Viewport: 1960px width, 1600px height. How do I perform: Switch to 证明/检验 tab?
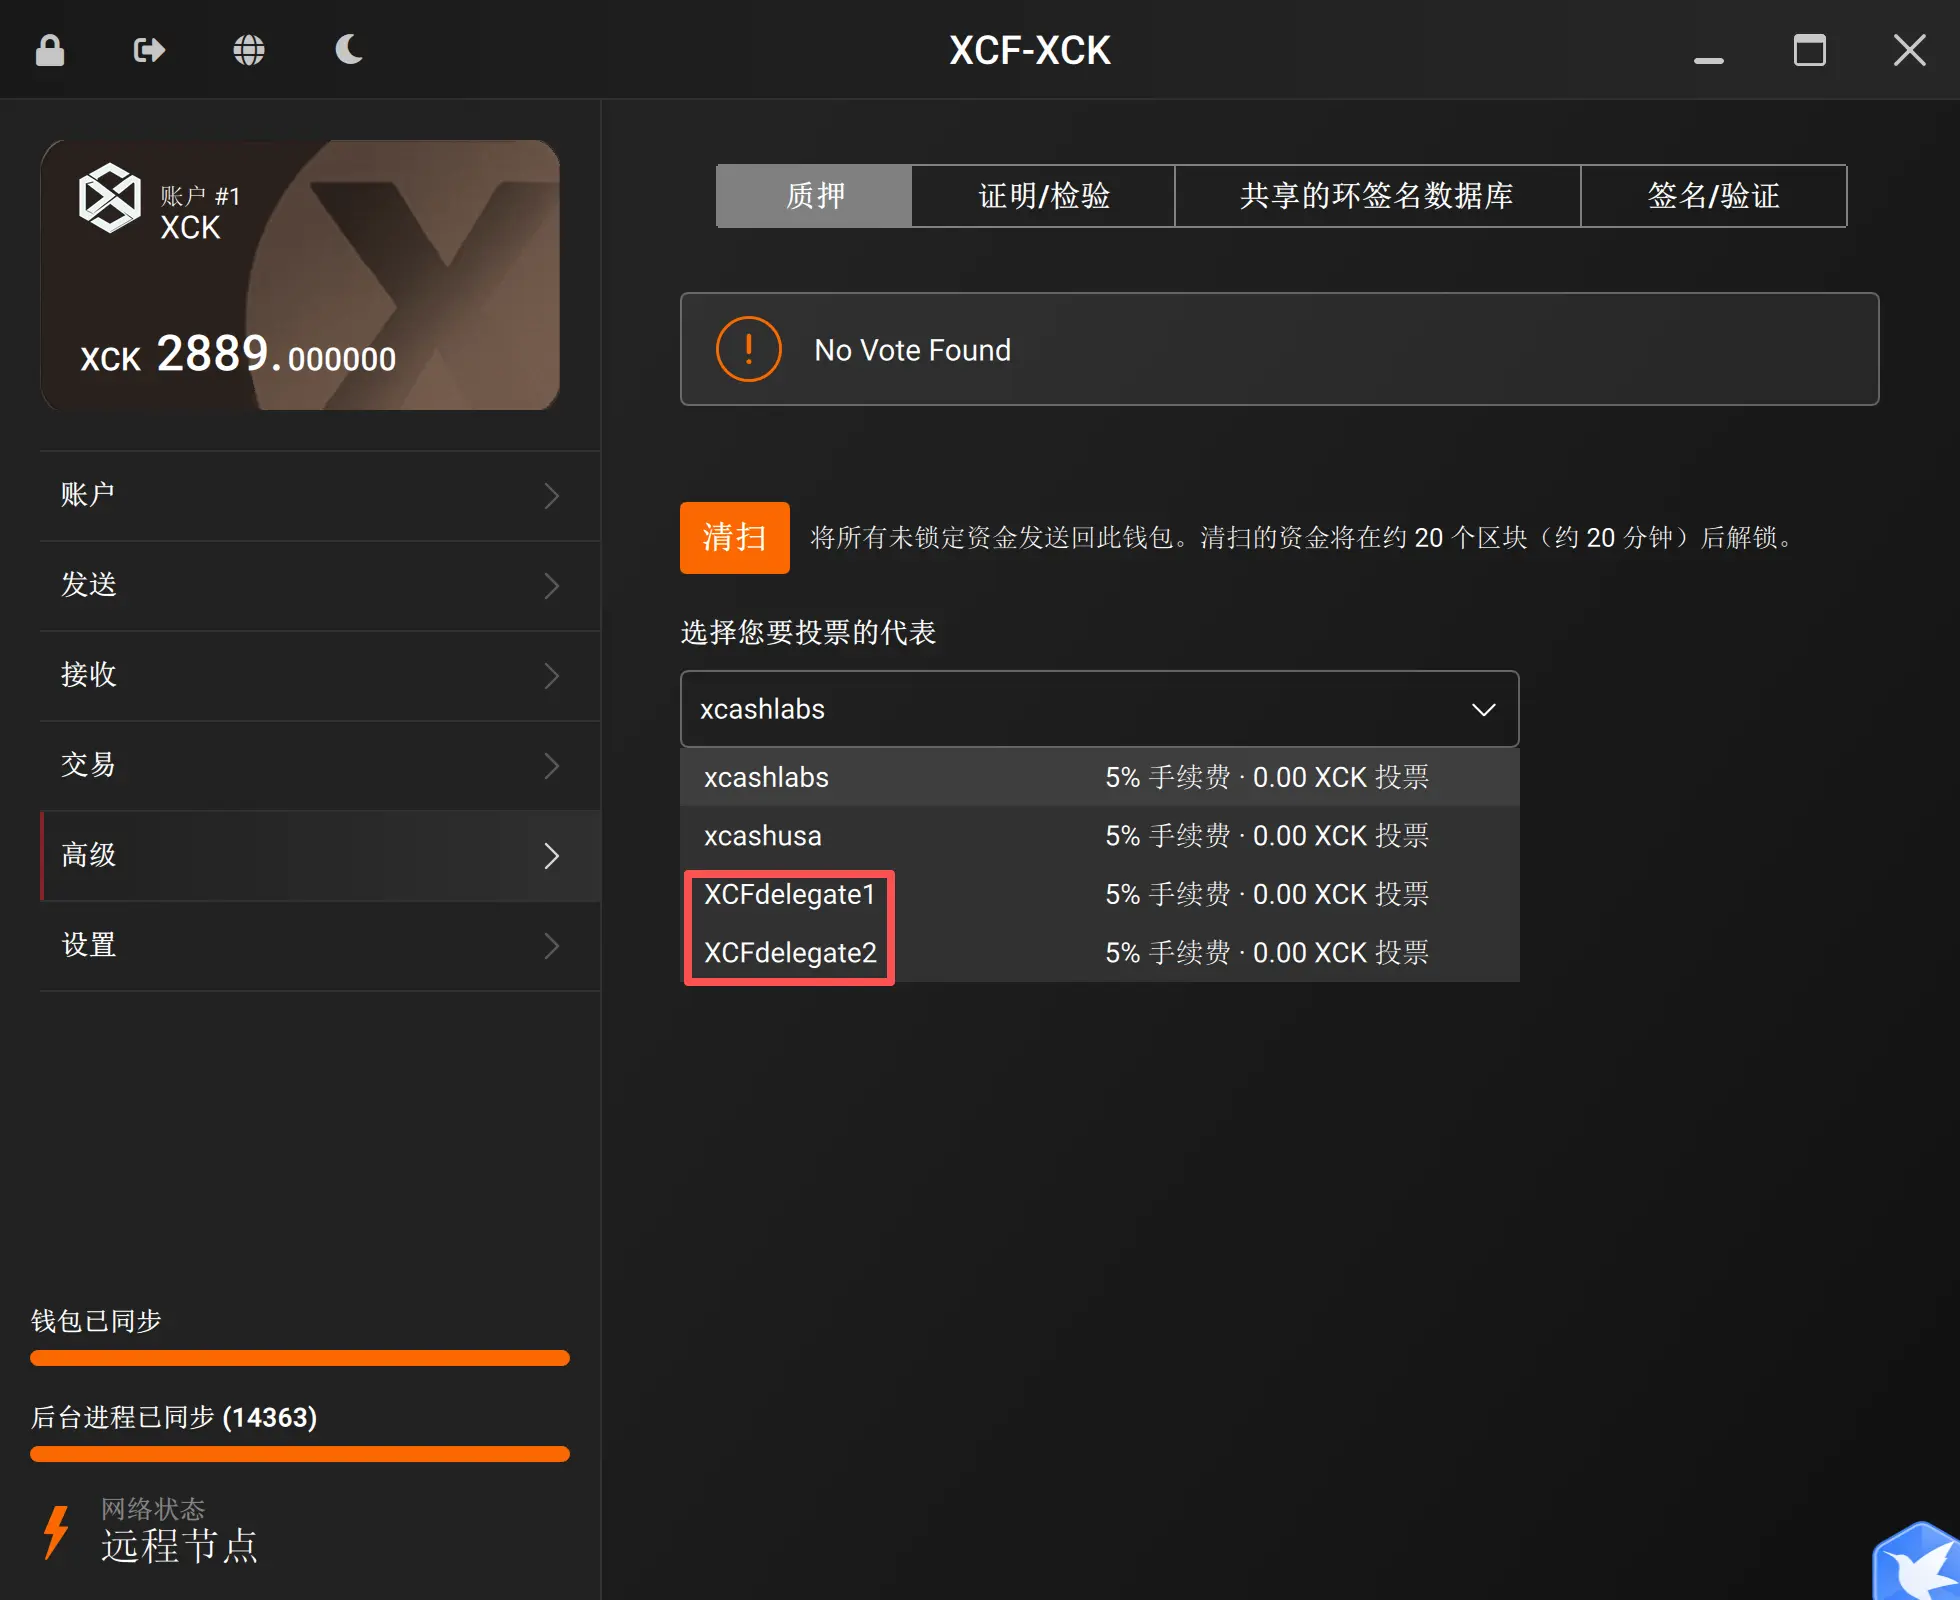click(x=1043, y=196)
